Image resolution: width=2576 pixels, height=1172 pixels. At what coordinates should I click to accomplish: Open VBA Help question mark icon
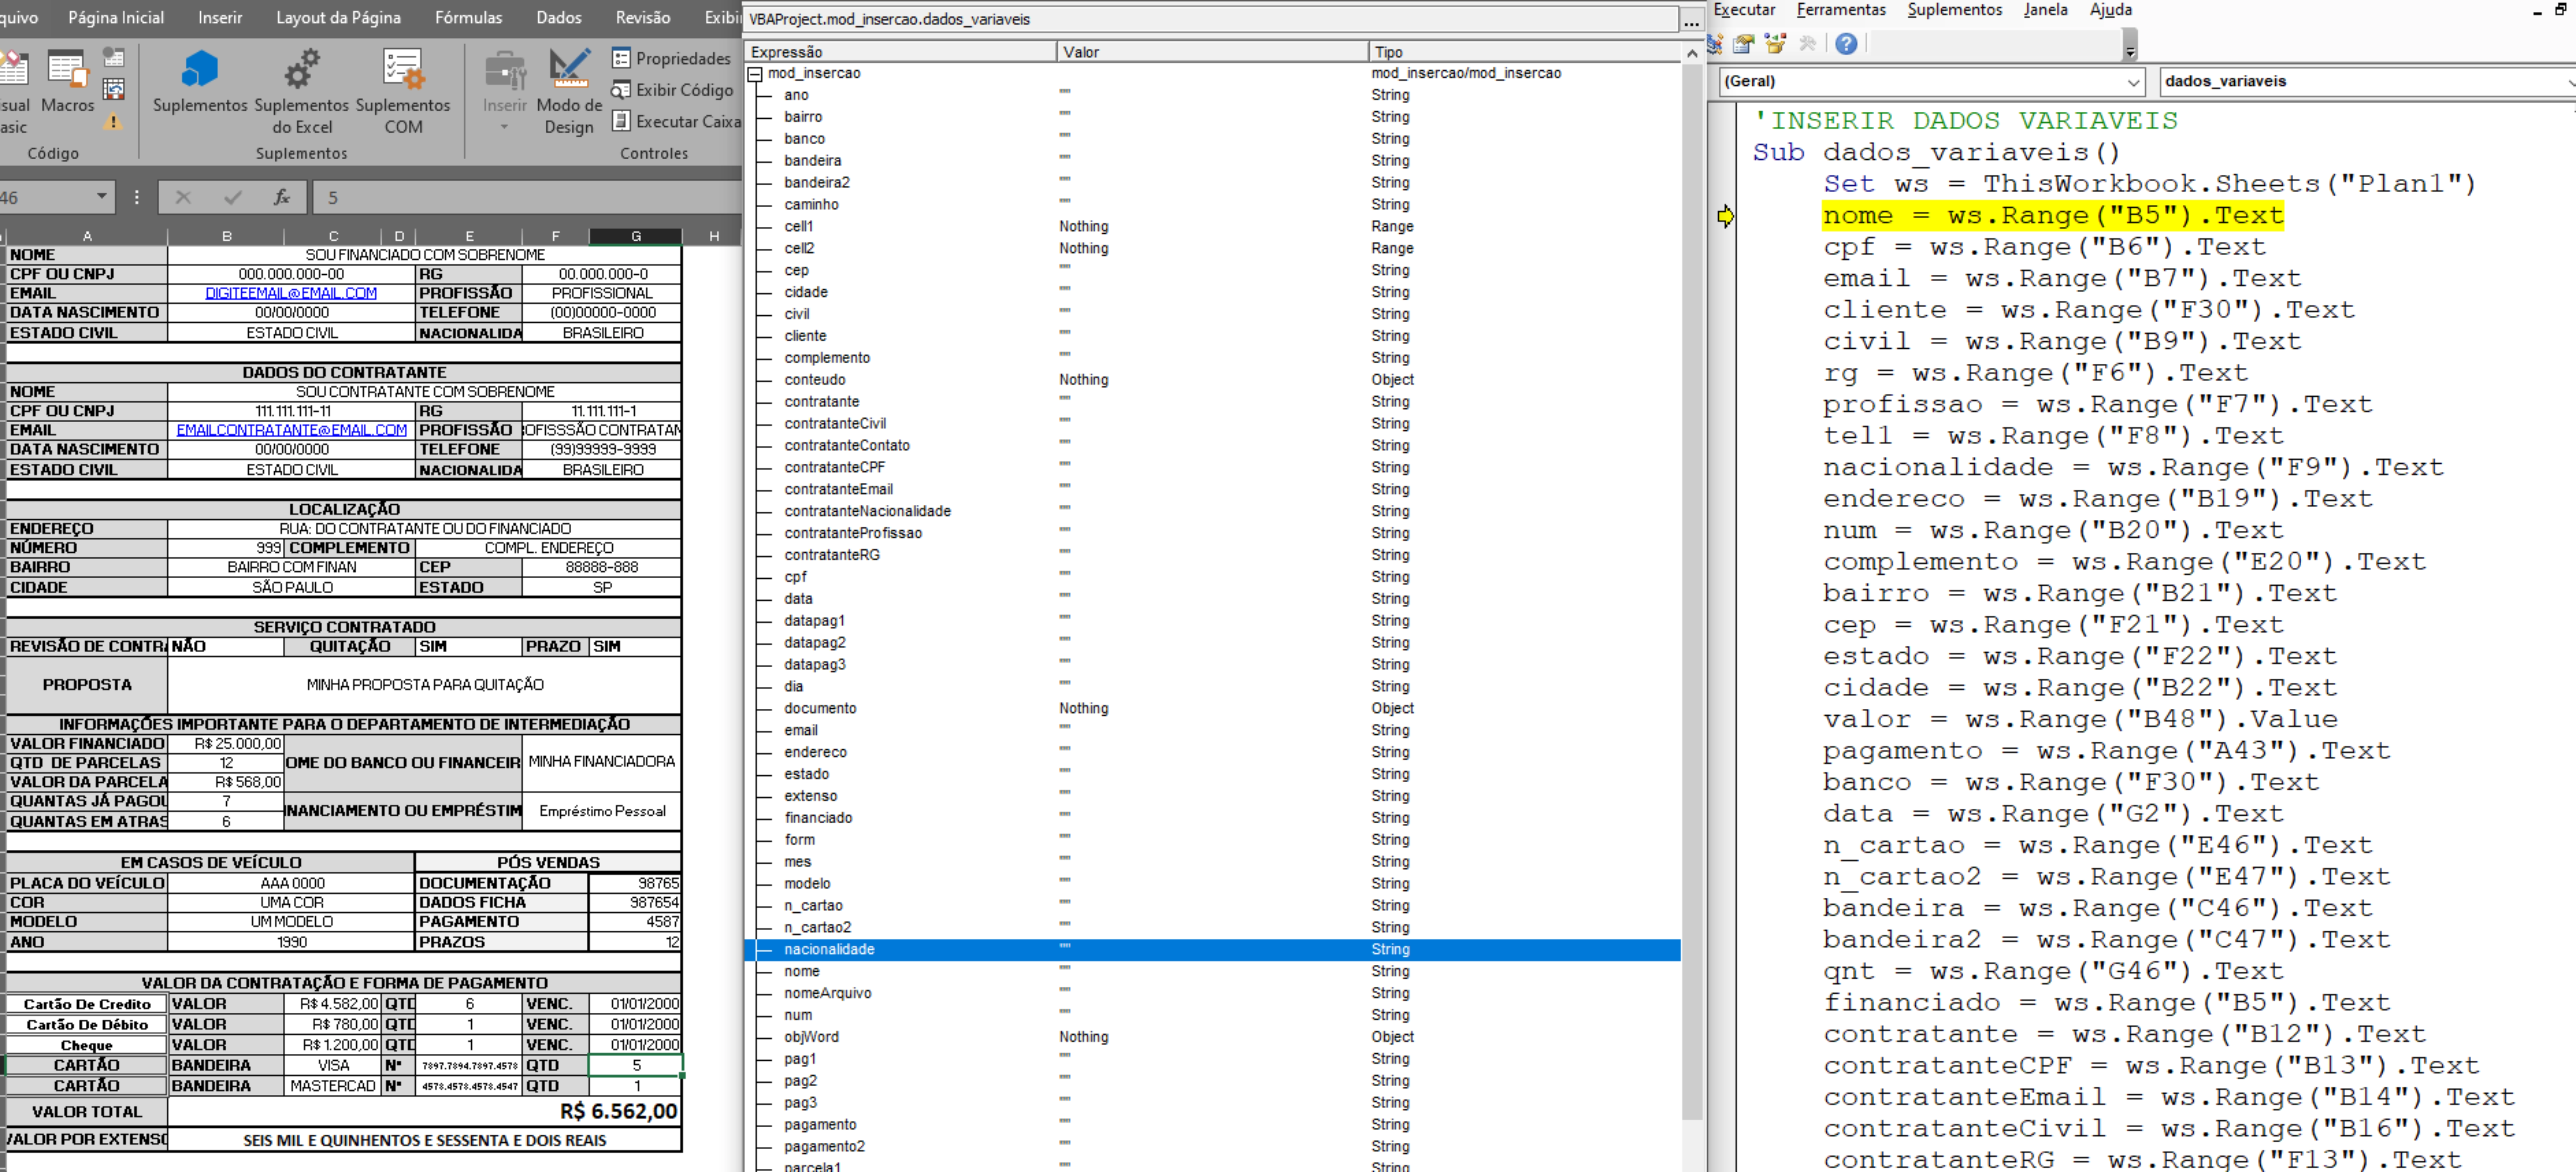[1846, 44]
